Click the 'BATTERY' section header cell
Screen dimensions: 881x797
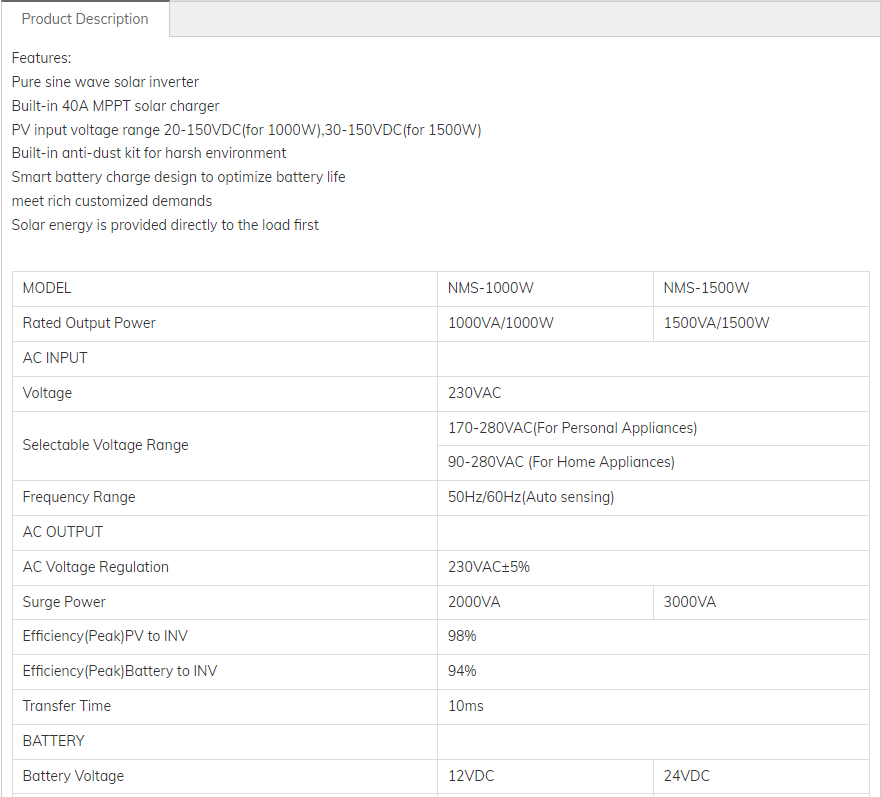pos(54,741)
